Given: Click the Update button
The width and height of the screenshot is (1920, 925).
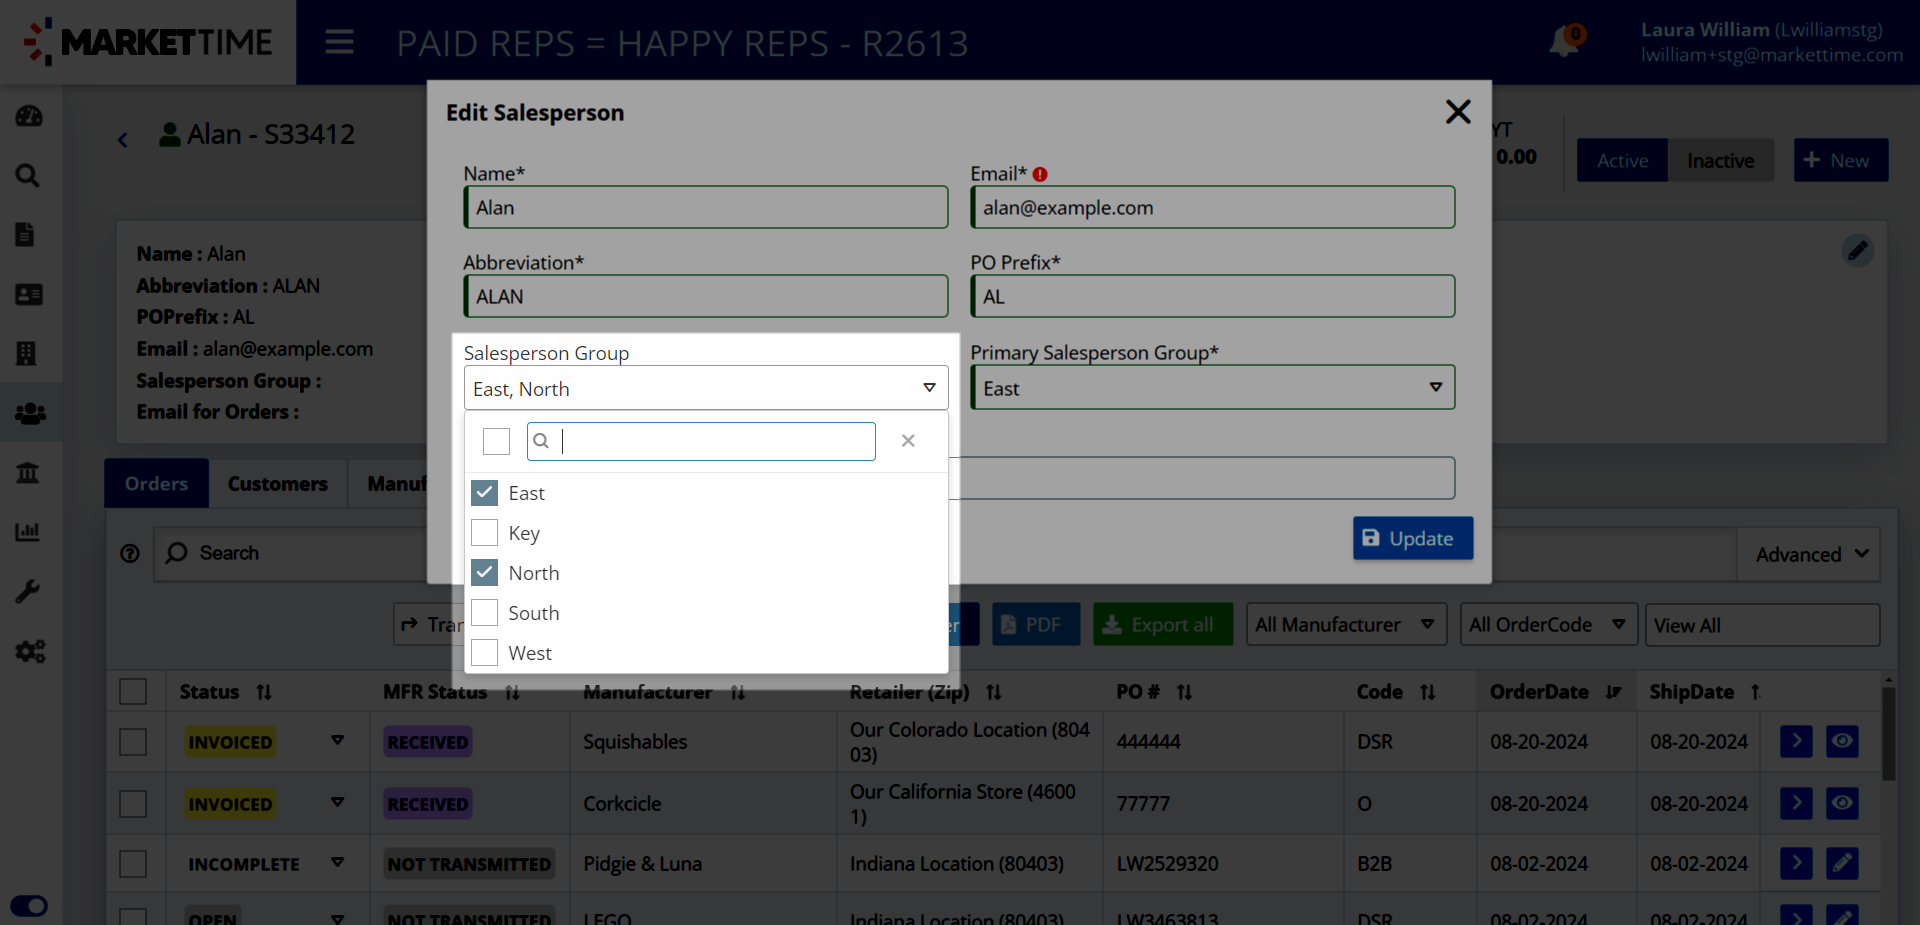Looking at the screenshot, I should click(1412, 538).
